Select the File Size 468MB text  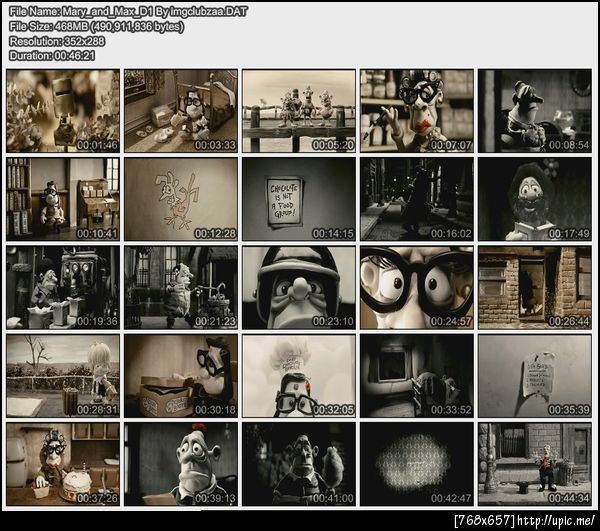point(96,26)
